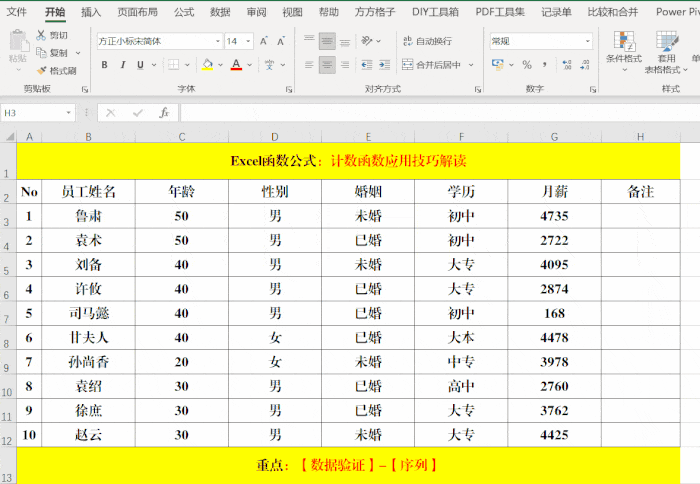The height and width of the screenshot is (484, 700).
Task: Click the phonetic guide 文 icon
Action: (269, 65)
